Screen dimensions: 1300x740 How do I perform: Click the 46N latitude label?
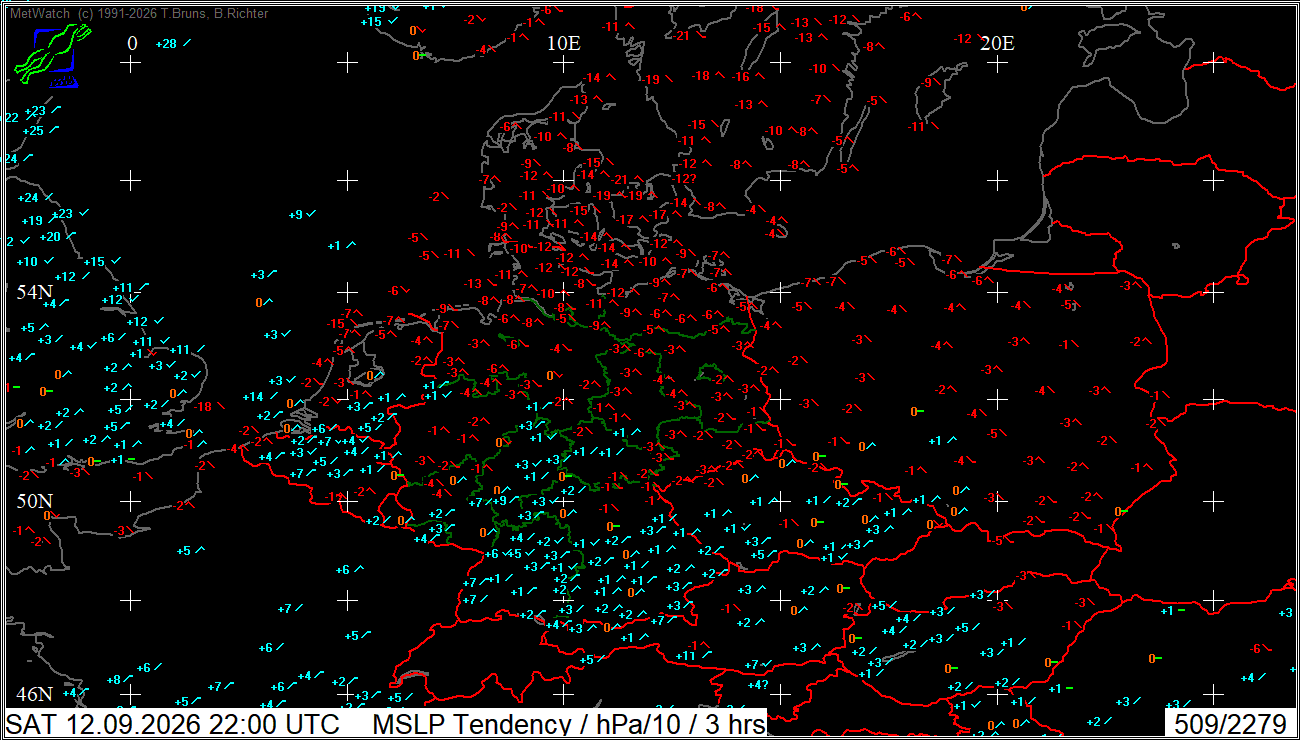coord(35,694)
